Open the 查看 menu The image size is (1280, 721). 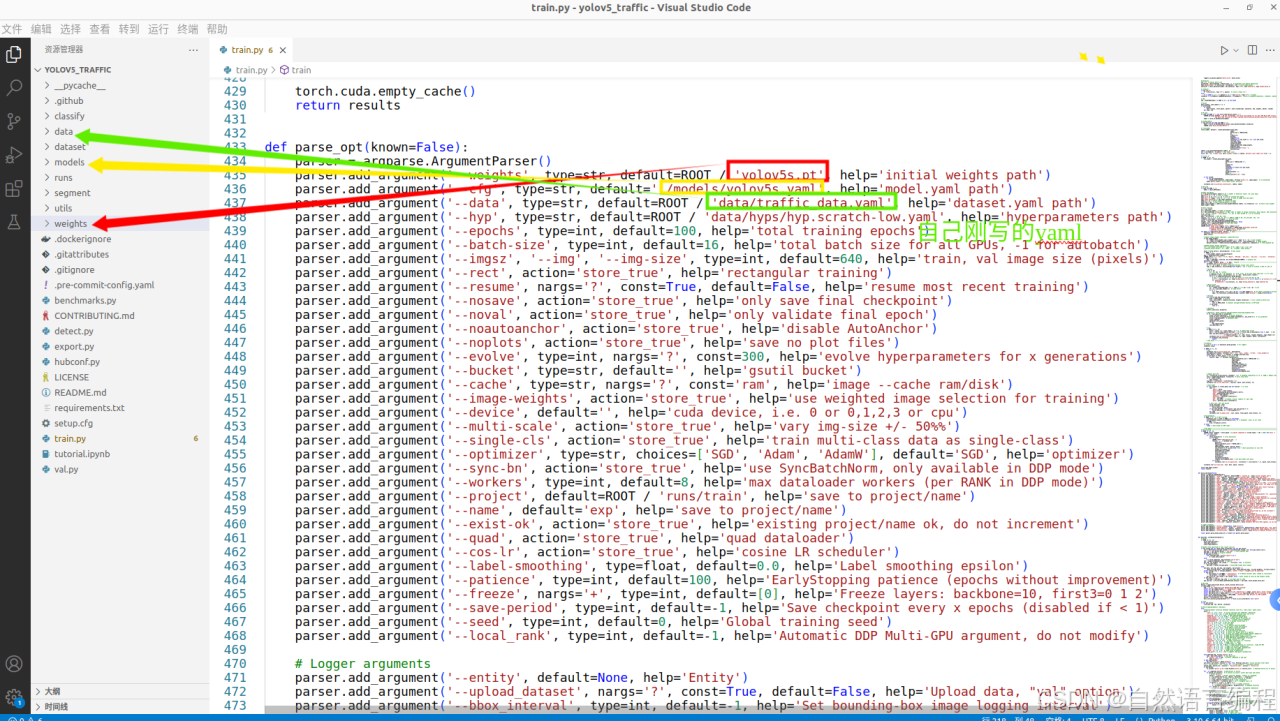[100, 29]
